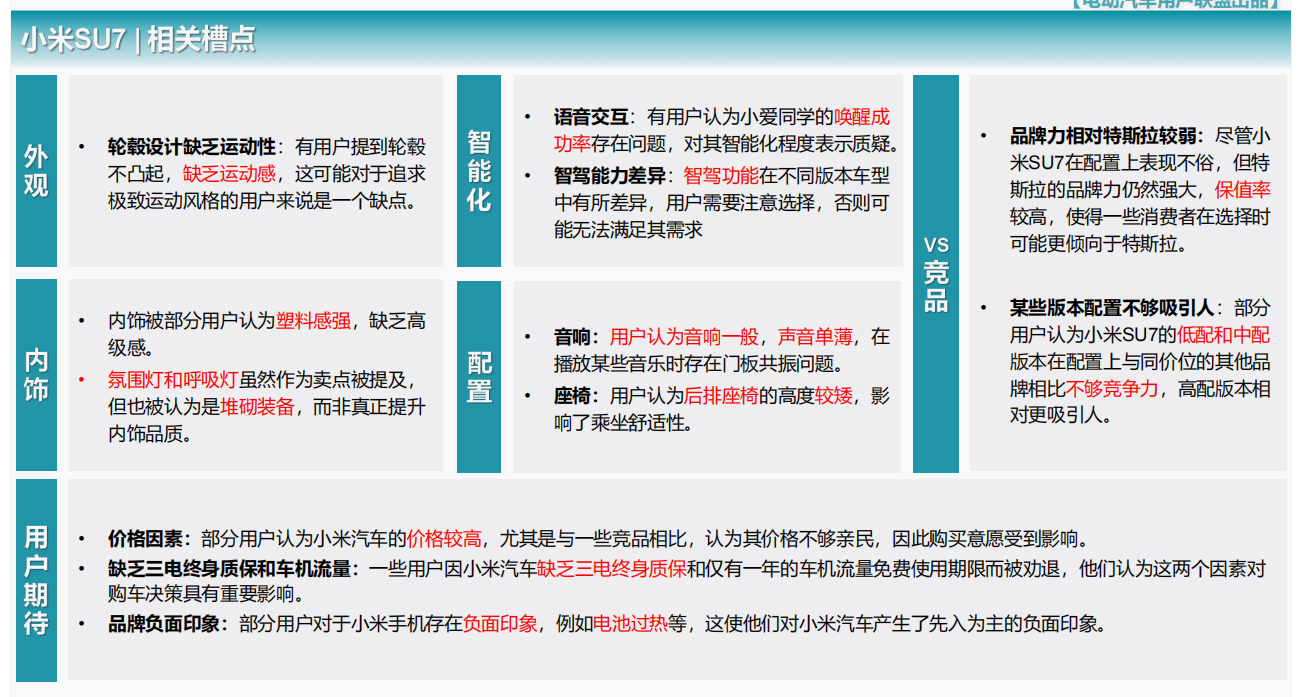Click bold heading "轮毂设计缺乏运动性"
The height and width of the screenshot is (697, 1307).
[x=192, y=147]
